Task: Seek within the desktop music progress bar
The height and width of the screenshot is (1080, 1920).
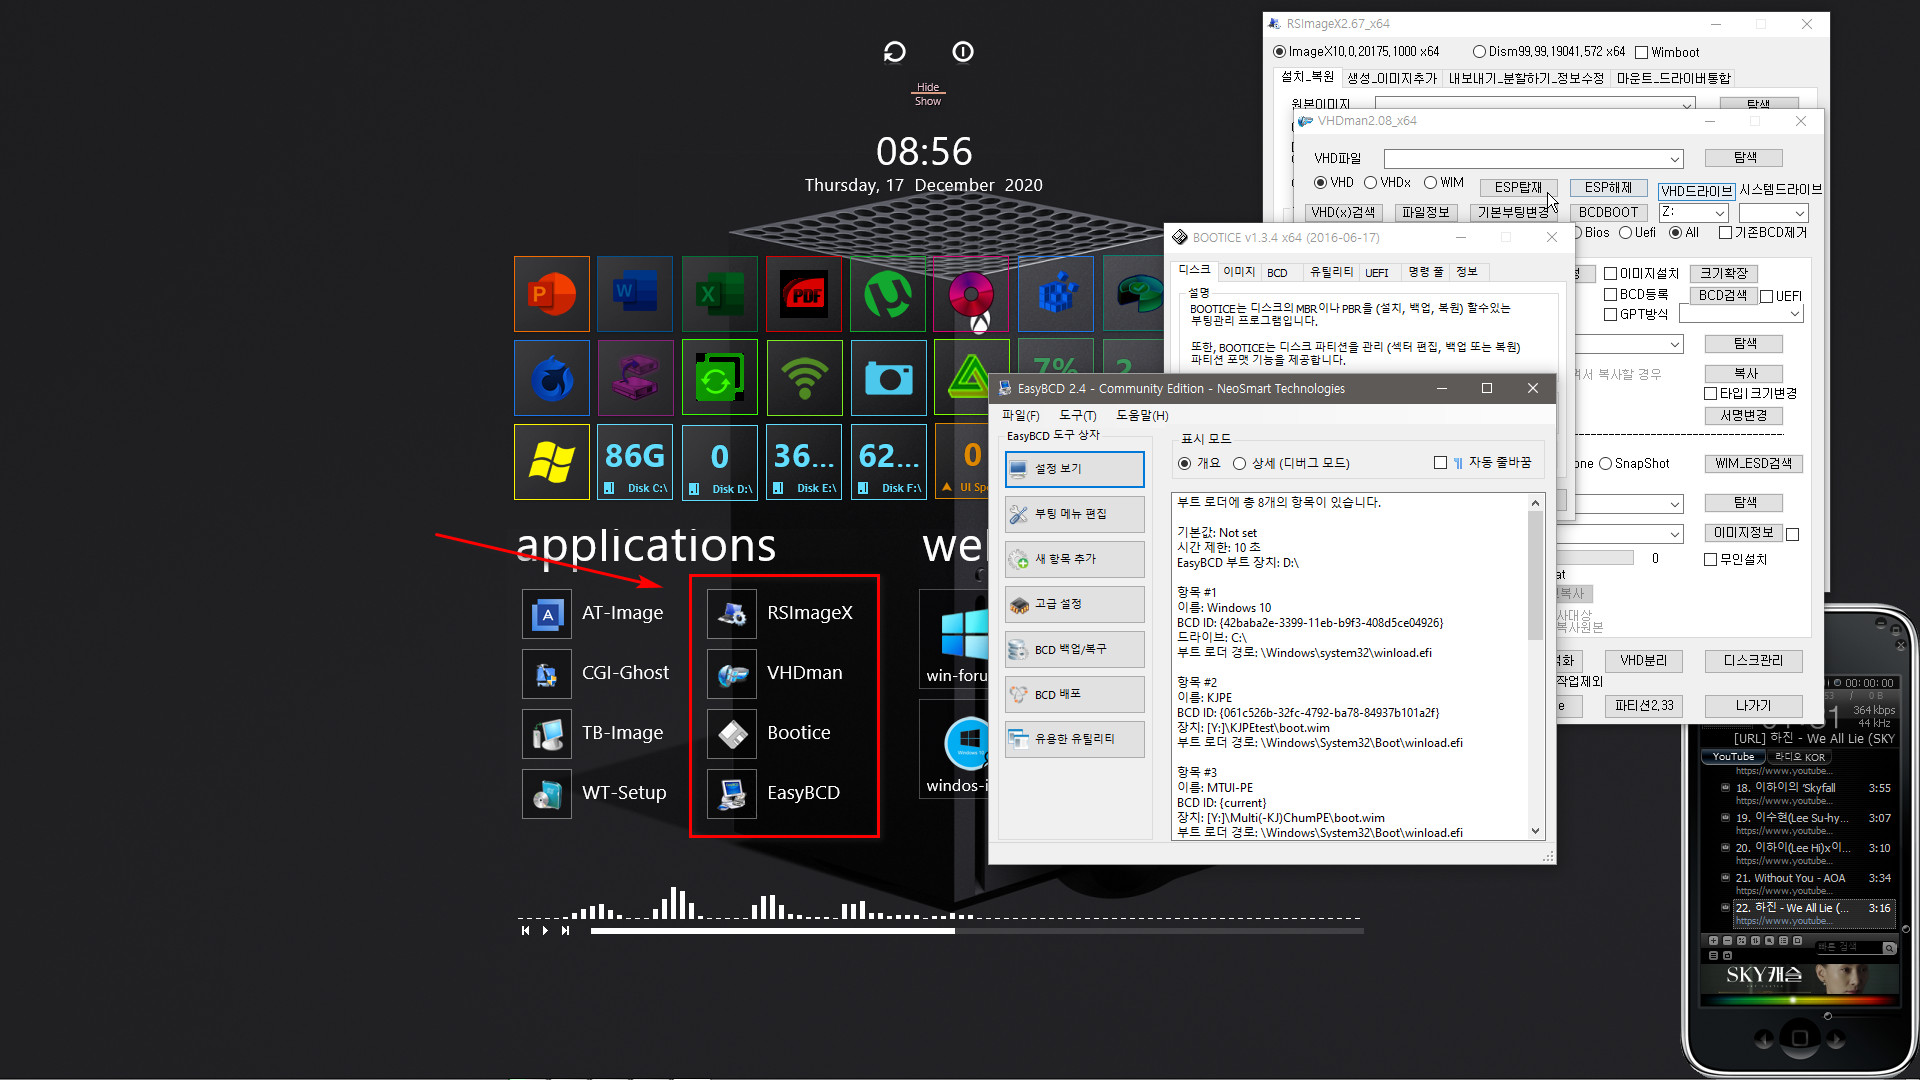Action: (x=977, y=931)
